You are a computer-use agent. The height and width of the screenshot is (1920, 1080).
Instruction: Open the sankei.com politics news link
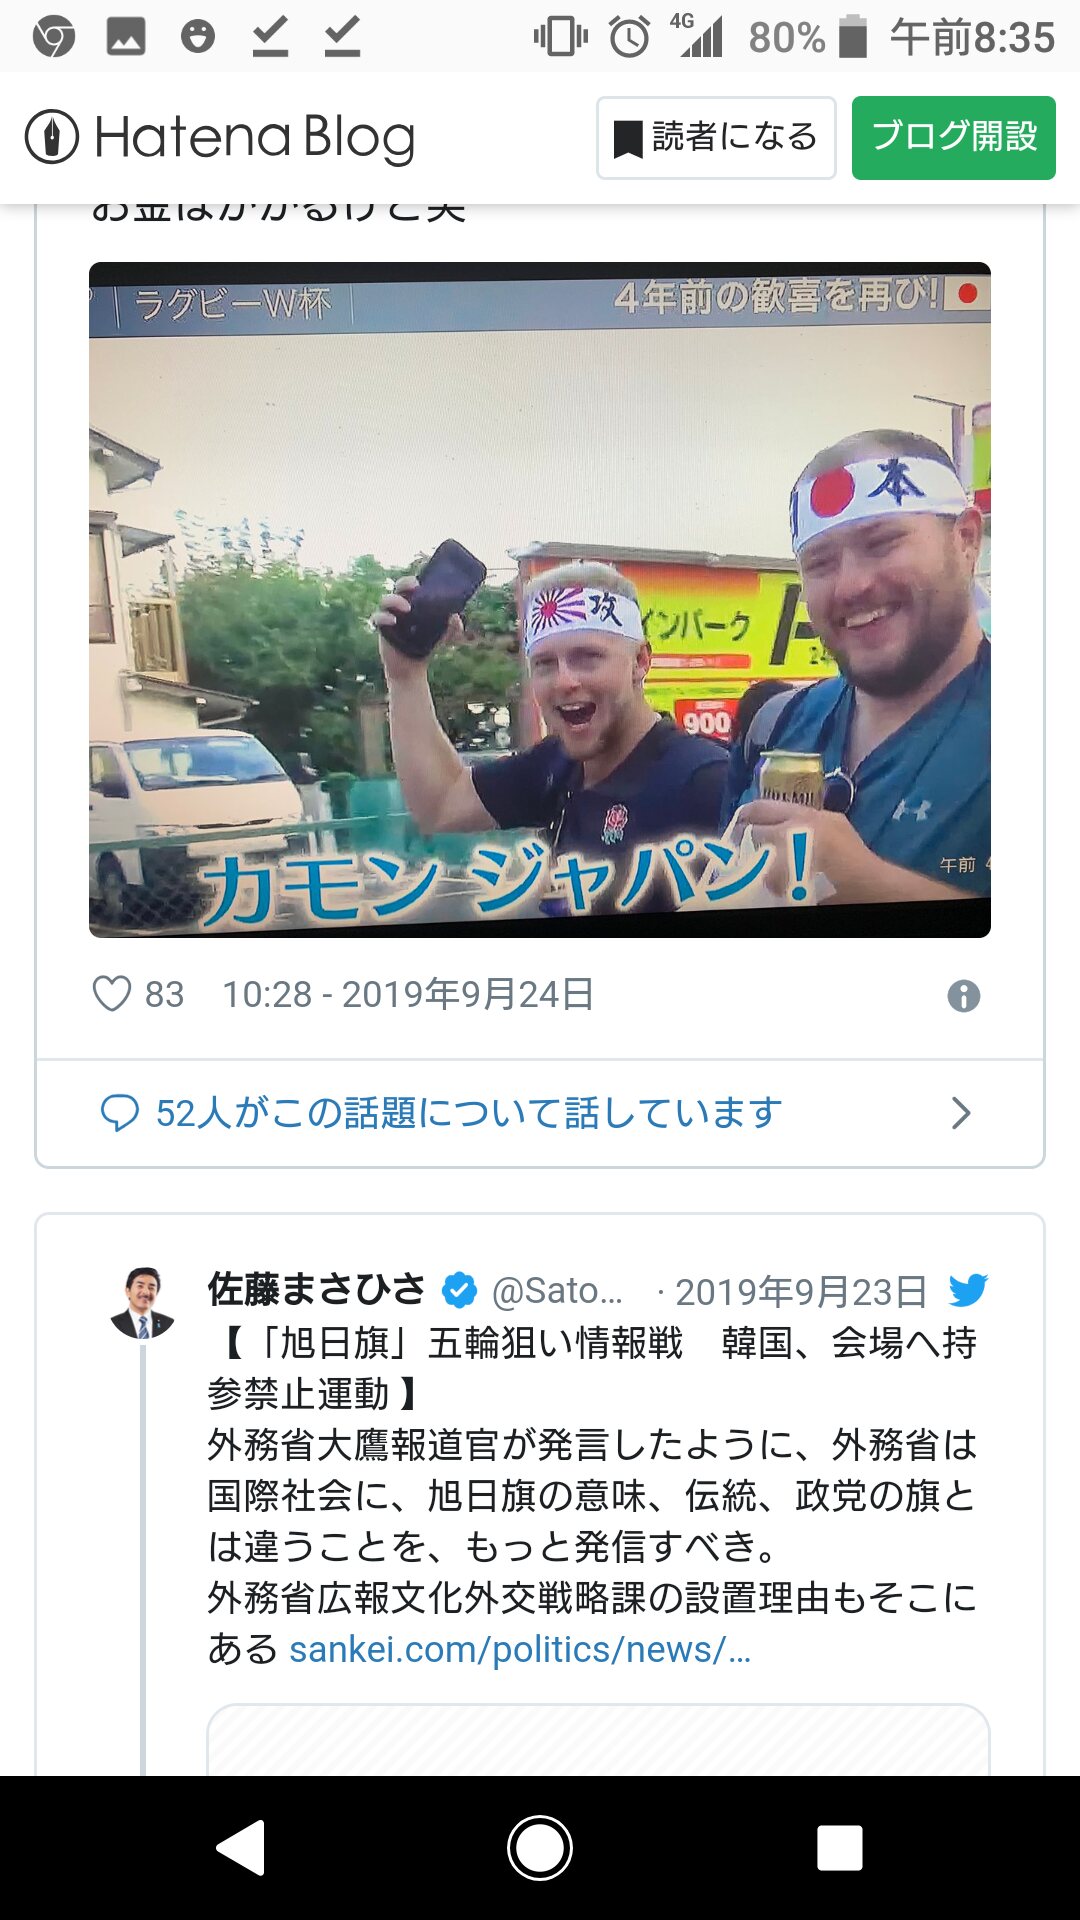pos(520,1649)
